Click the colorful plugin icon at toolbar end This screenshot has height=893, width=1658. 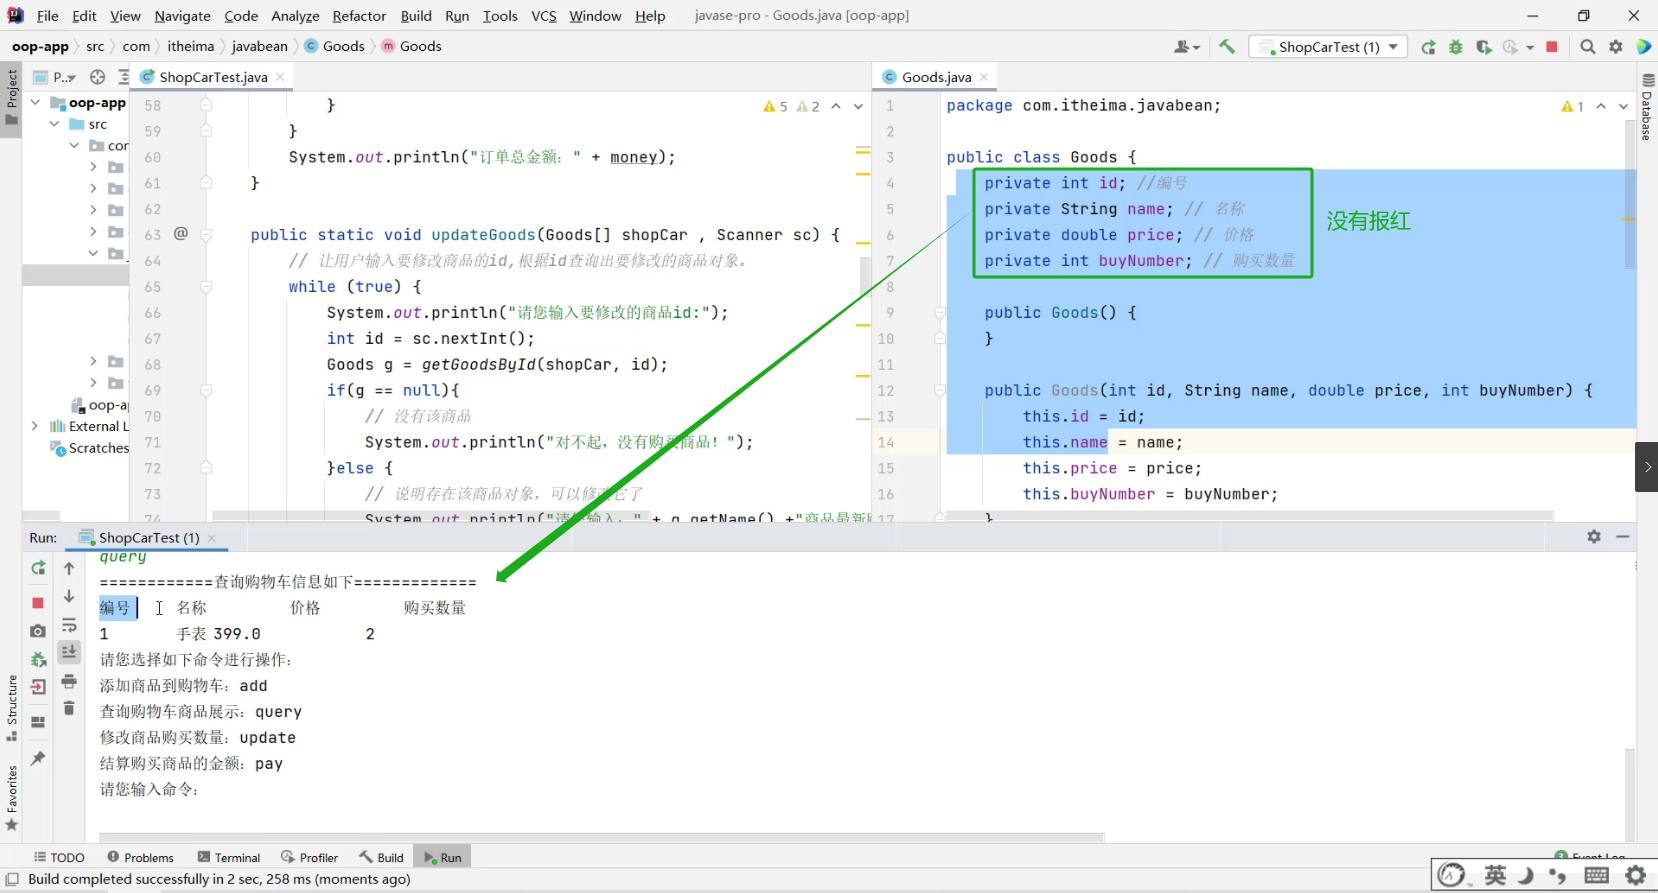[1644, 47]
